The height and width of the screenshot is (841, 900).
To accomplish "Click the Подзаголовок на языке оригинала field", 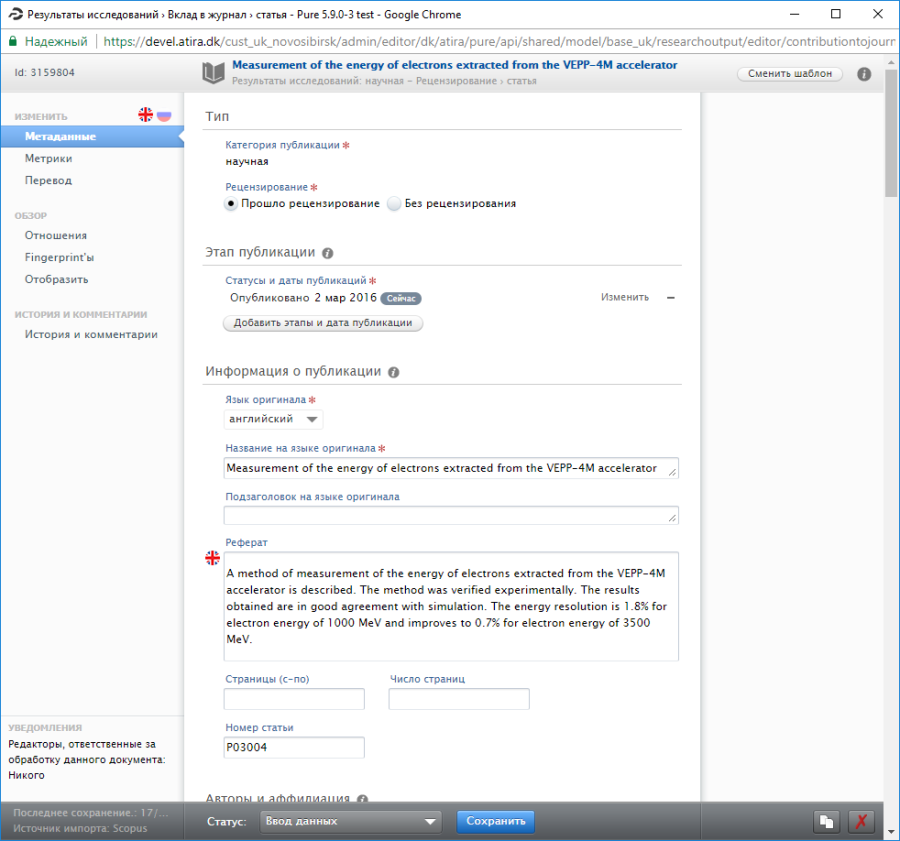I will click(451, 516).
